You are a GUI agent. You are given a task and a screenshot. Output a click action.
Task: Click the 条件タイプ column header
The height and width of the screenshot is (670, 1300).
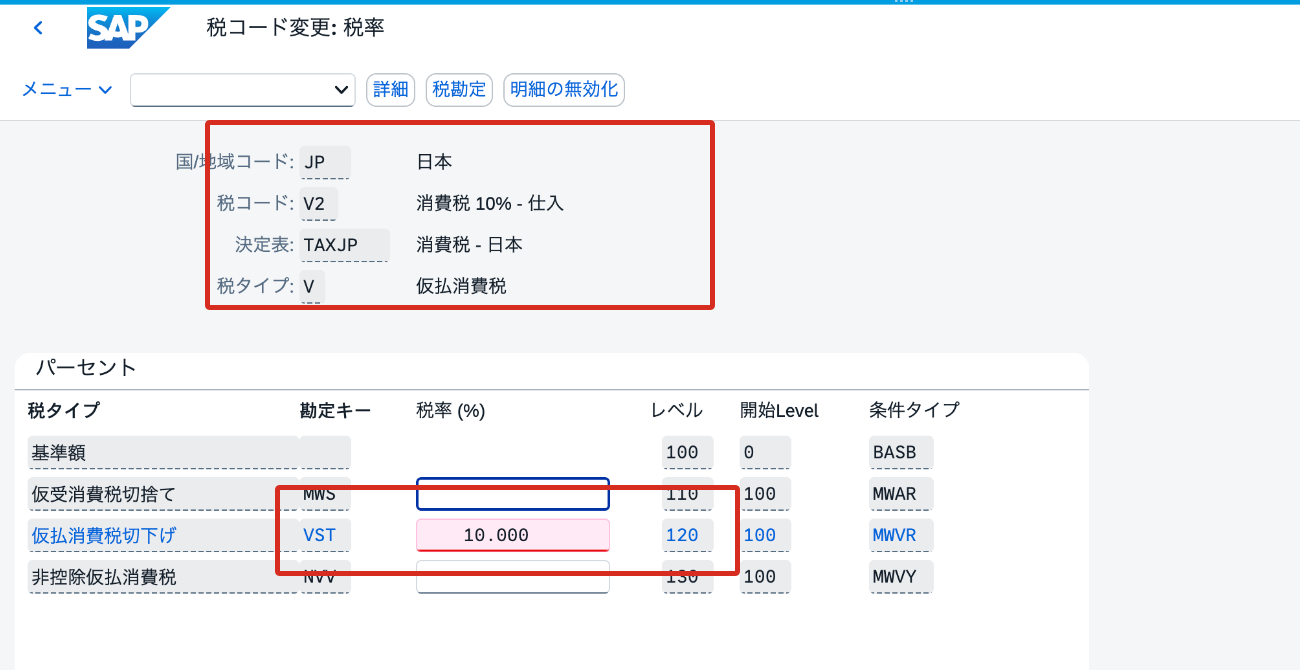coord(914,410)
